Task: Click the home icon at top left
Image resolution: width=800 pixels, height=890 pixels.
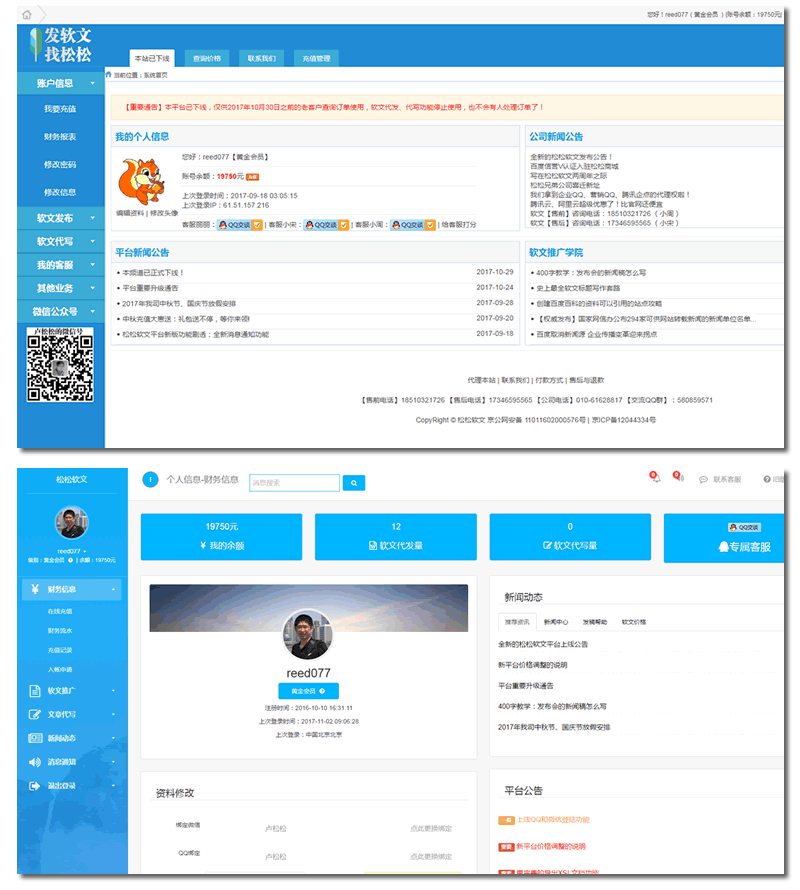Action: pos(26,14)
